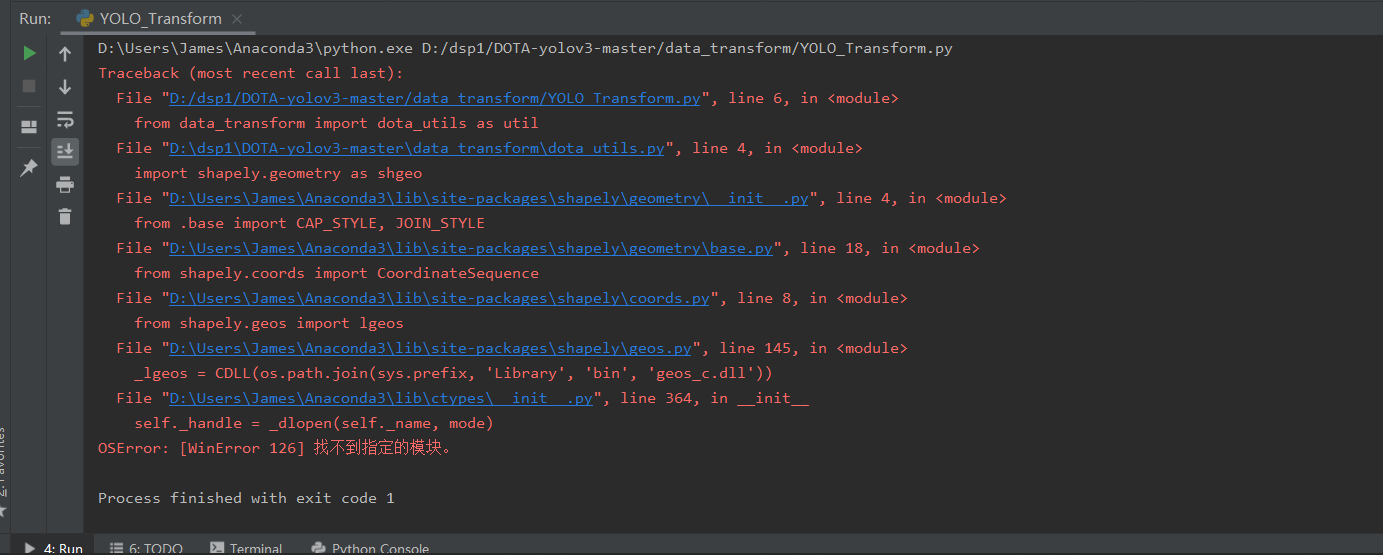Click the Print console output icon
The height and width of the screenshot is (555, 1383).
click(x=65, y=184)
